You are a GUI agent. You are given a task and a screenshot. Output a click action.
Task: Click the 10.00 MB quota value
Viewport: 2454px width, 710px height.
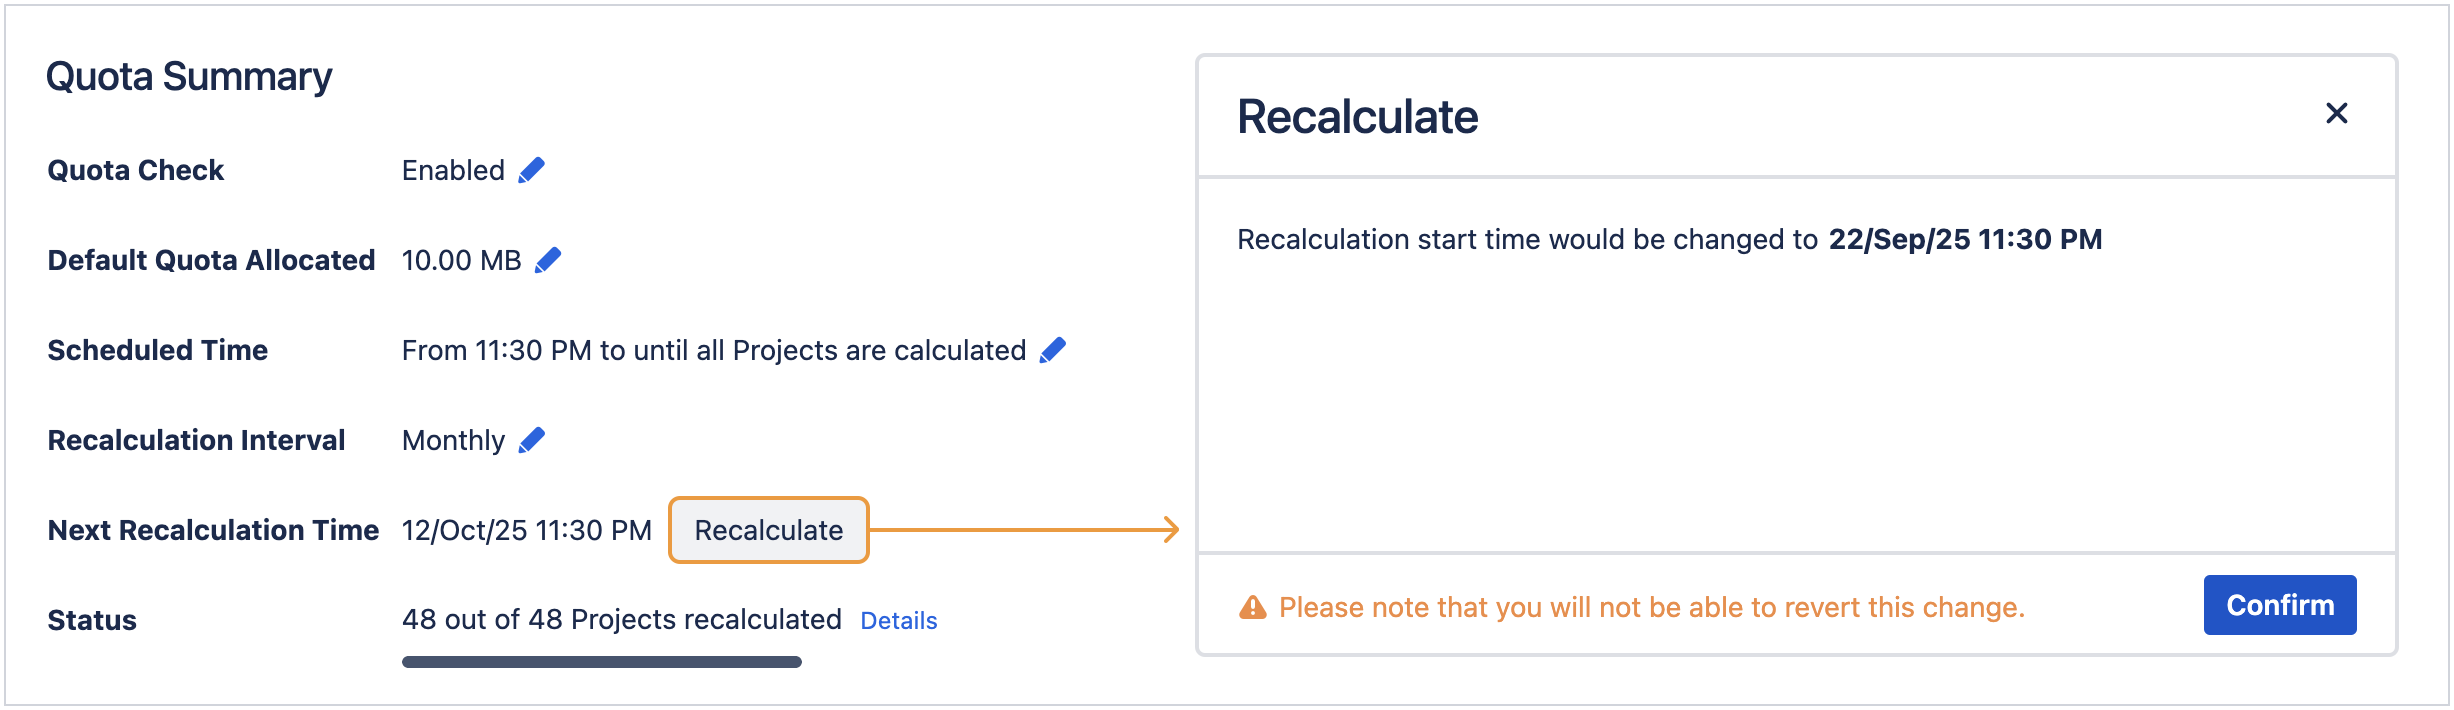coord(460,259)
